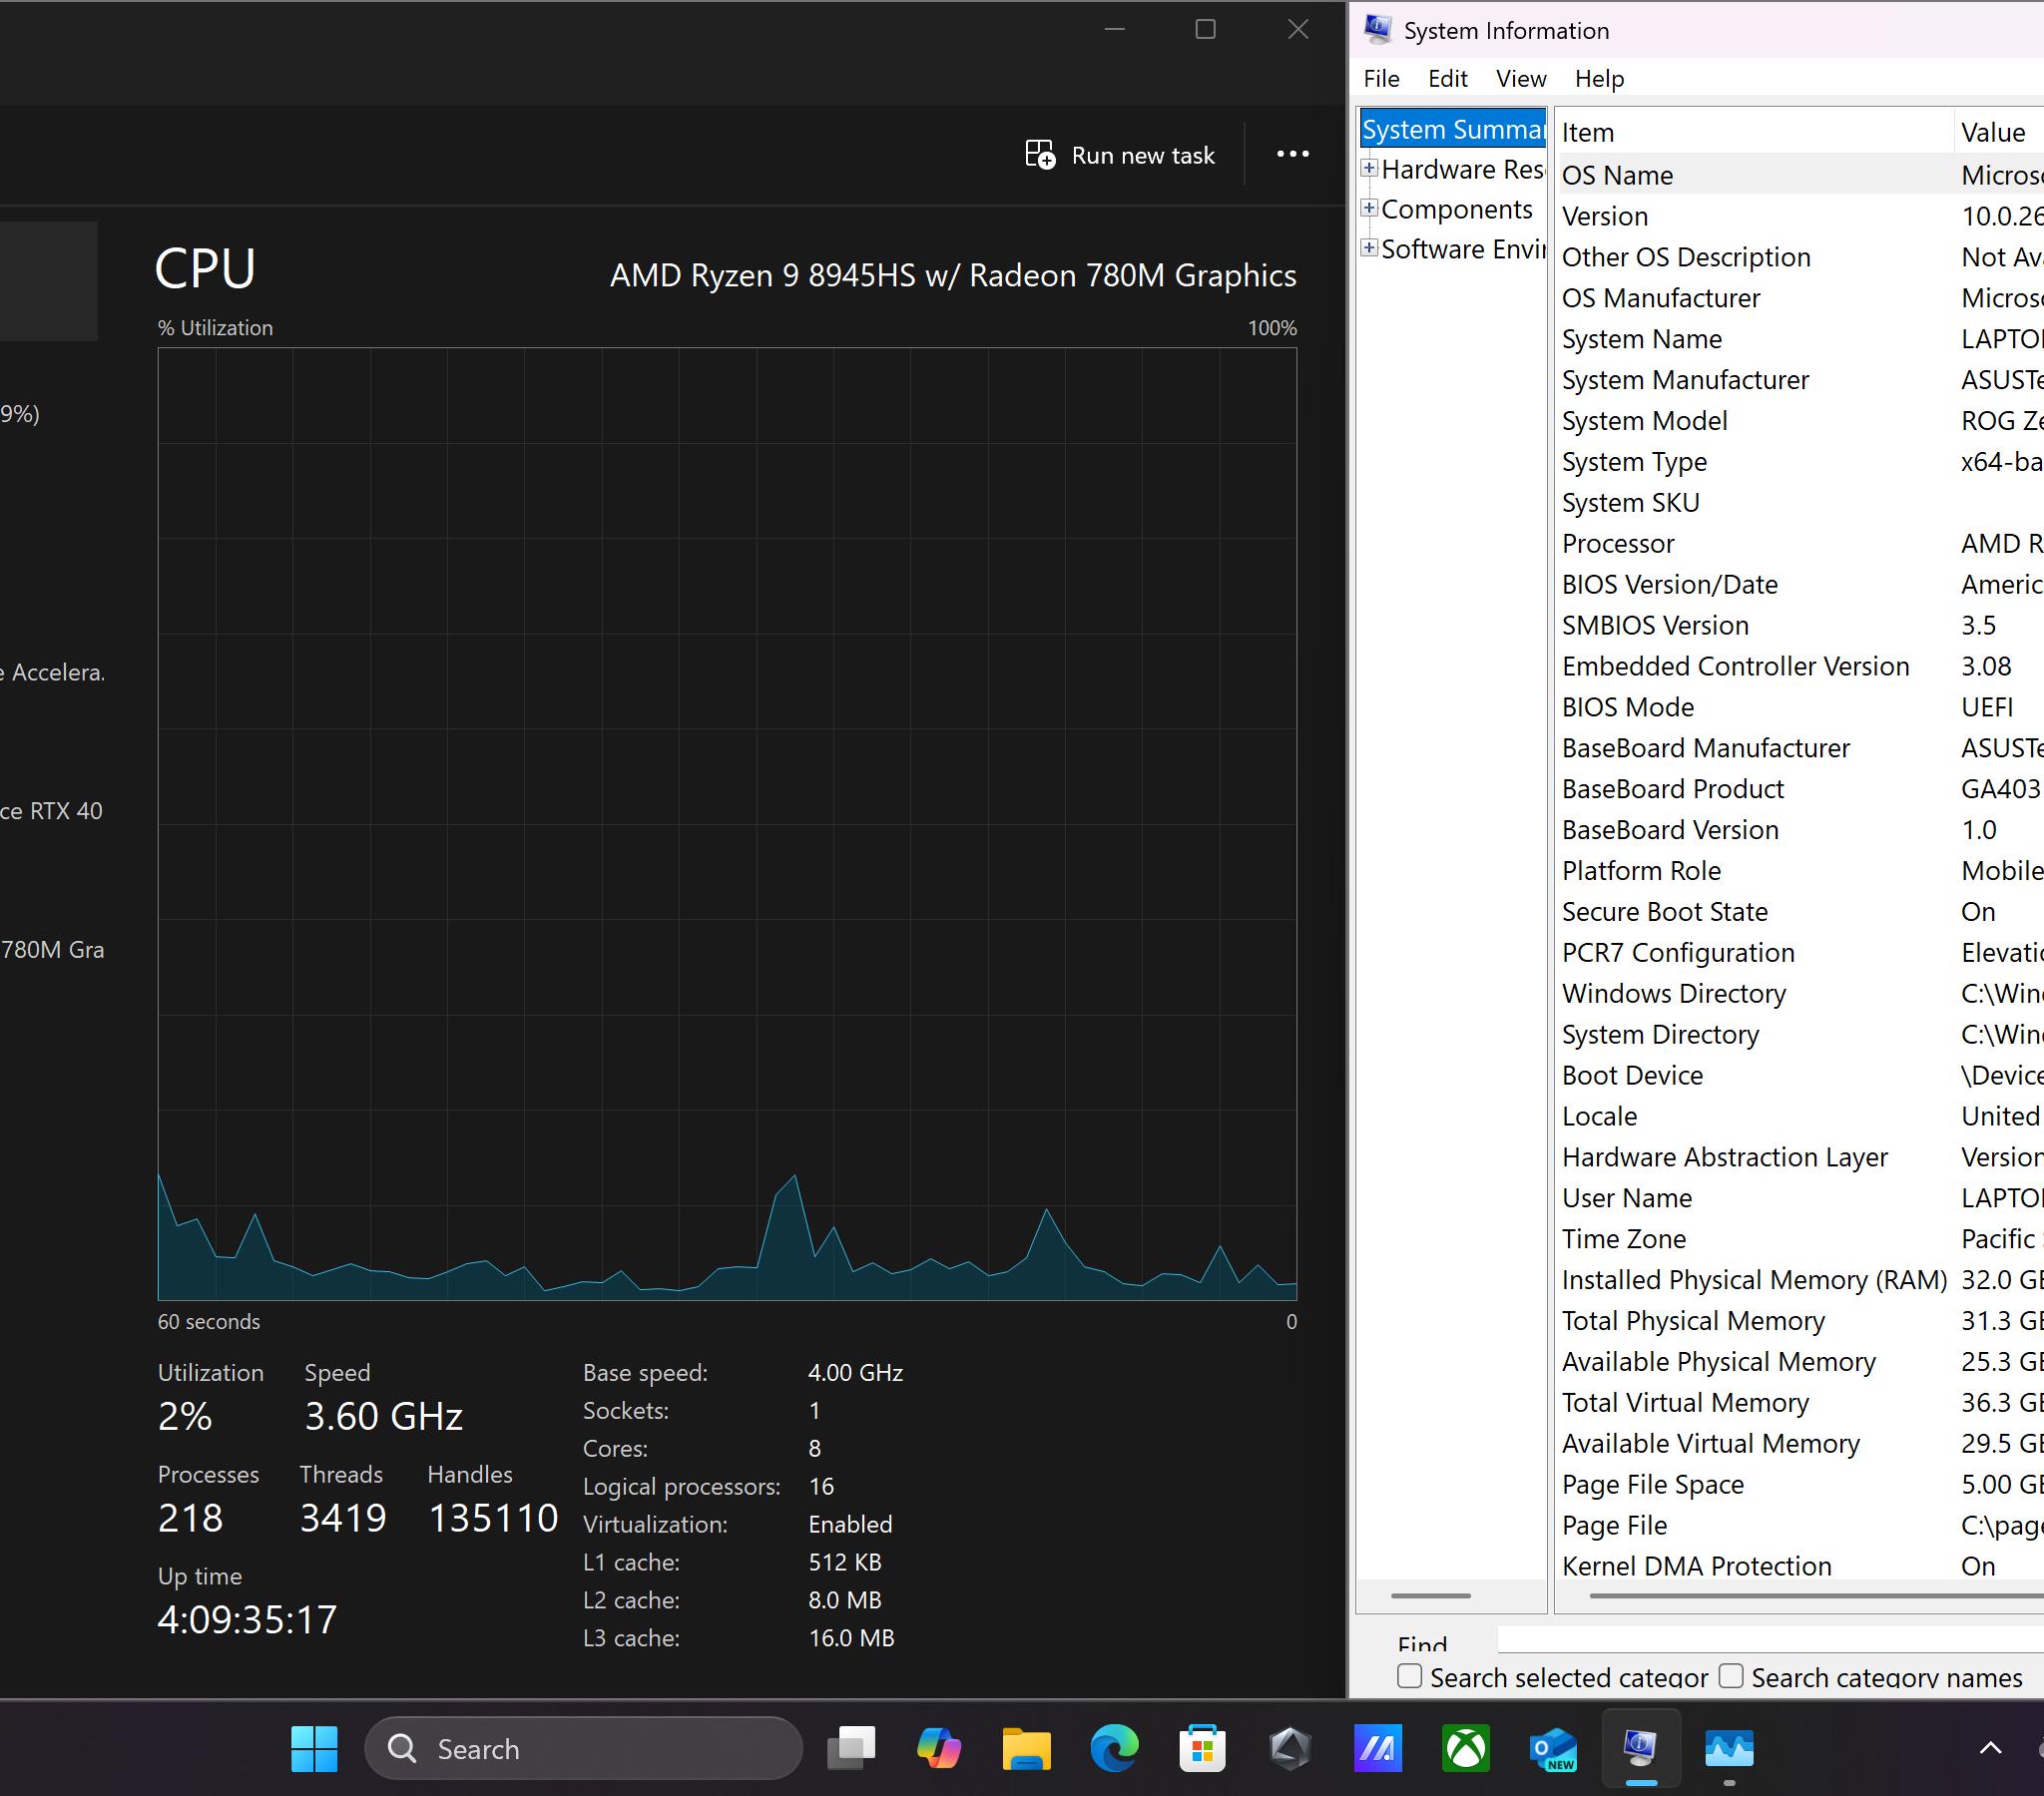2044x1796 pixels.
Task: Open the View menu in System Information
Action: pos(1520,78)
